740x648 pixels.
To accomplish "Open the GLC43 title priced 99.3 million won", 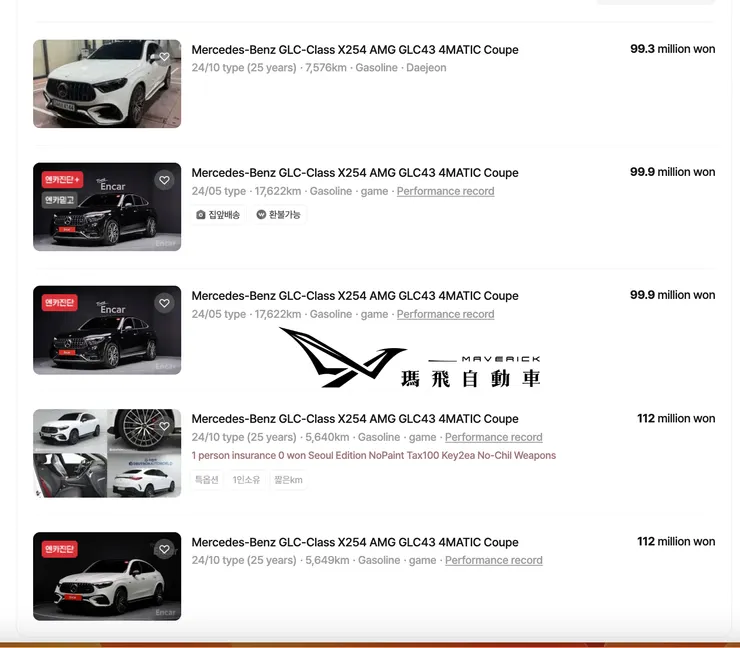I will (x=355, y=50).
